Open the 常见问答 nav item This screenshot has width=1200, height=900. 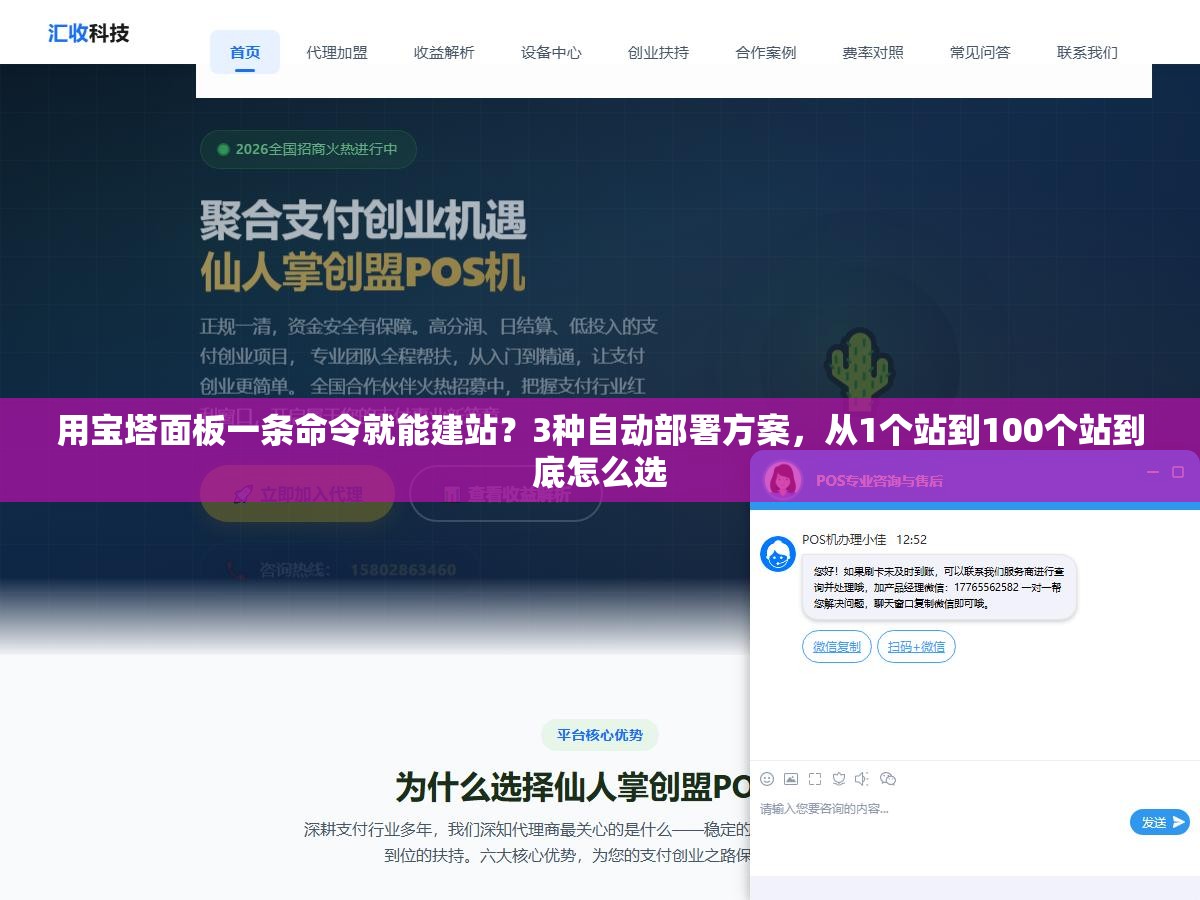[980, 52]
